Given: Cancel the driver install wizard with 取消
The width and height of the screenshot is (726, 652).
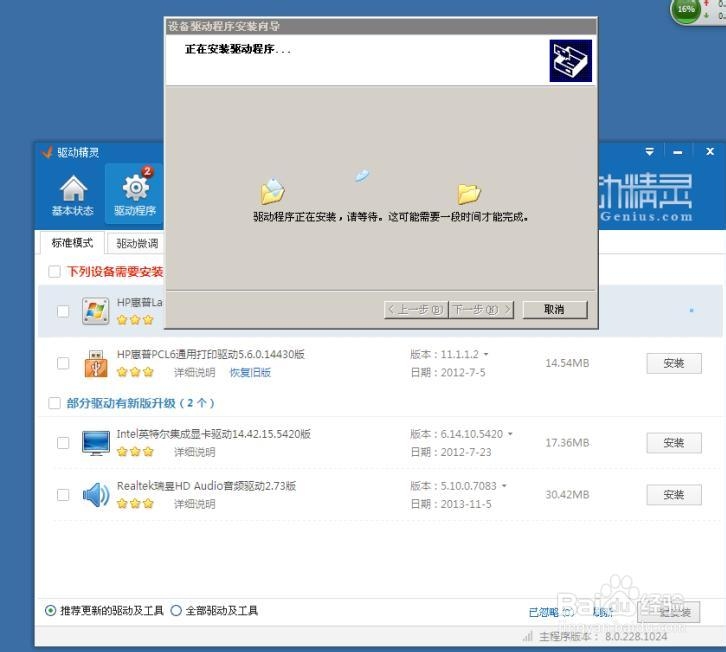Looking at the screenshot, I should [555, 309].
